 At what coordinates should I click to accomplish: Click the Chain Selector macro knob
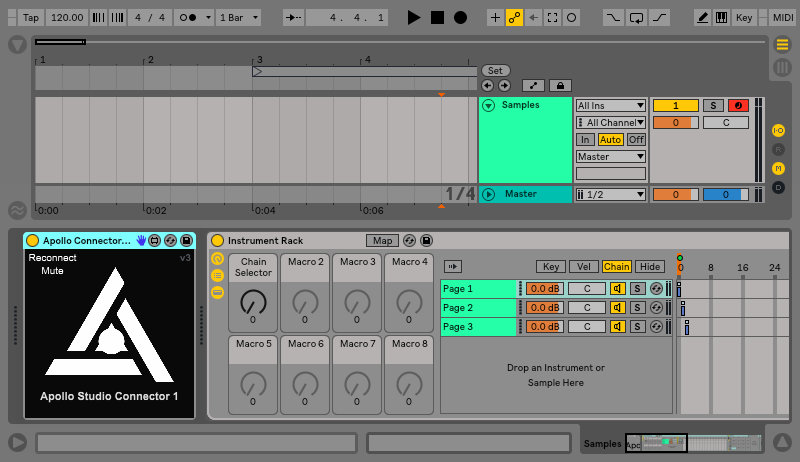coord(253,300)
